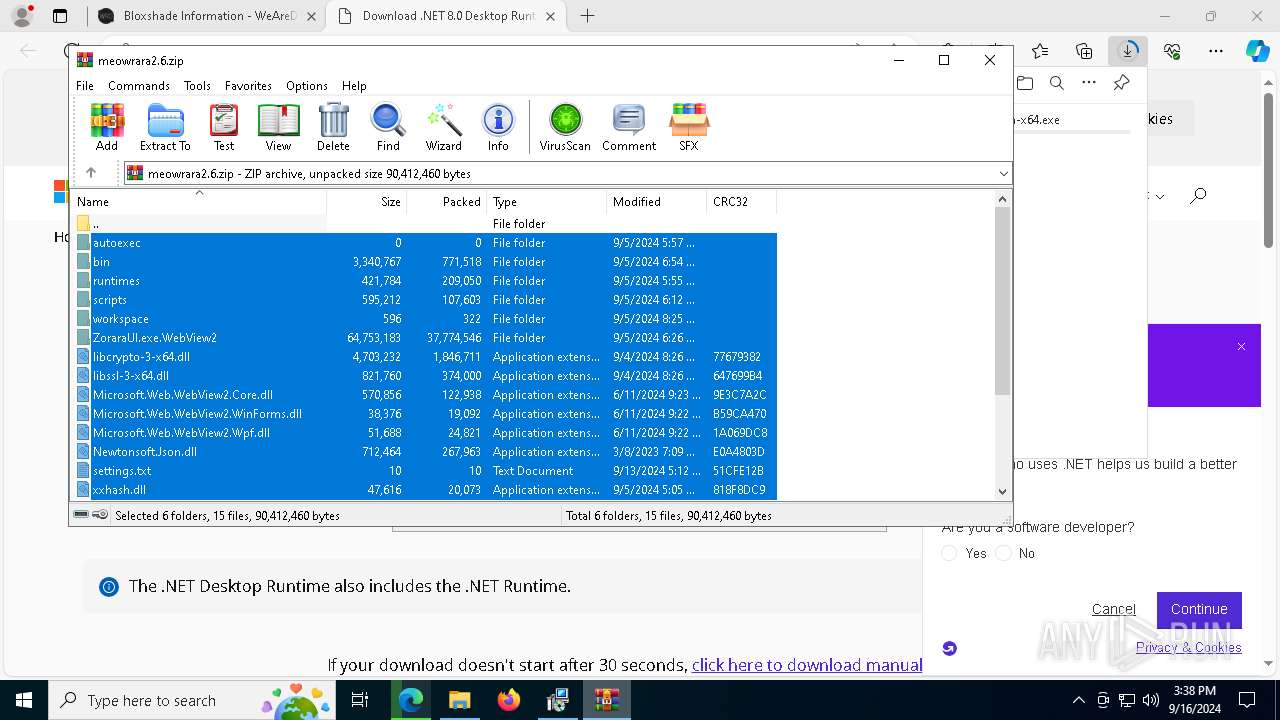Screen dimensions: 1280x720
Task: Sort by the Type column header
Action: tap(546, 201)
